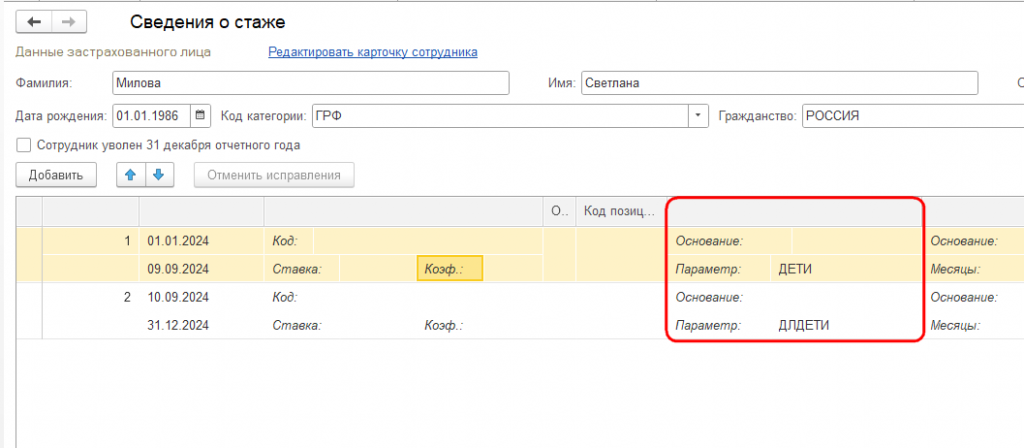Click the 'Код позиц...' column header

(x=621, y=212)
